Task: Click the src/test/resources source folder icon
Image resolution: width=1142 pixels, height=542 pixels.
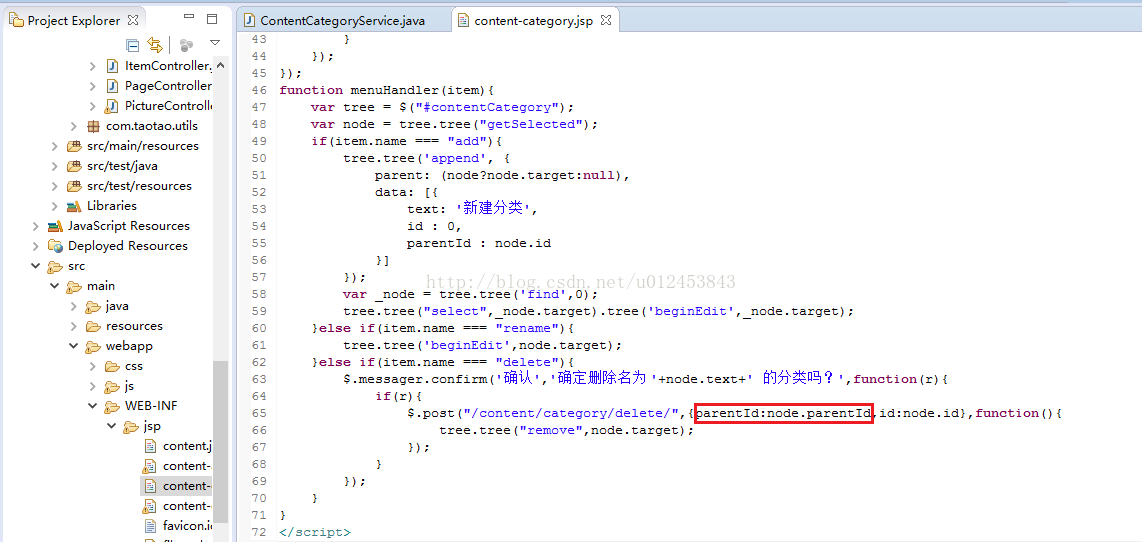Action: pos(74,186)
